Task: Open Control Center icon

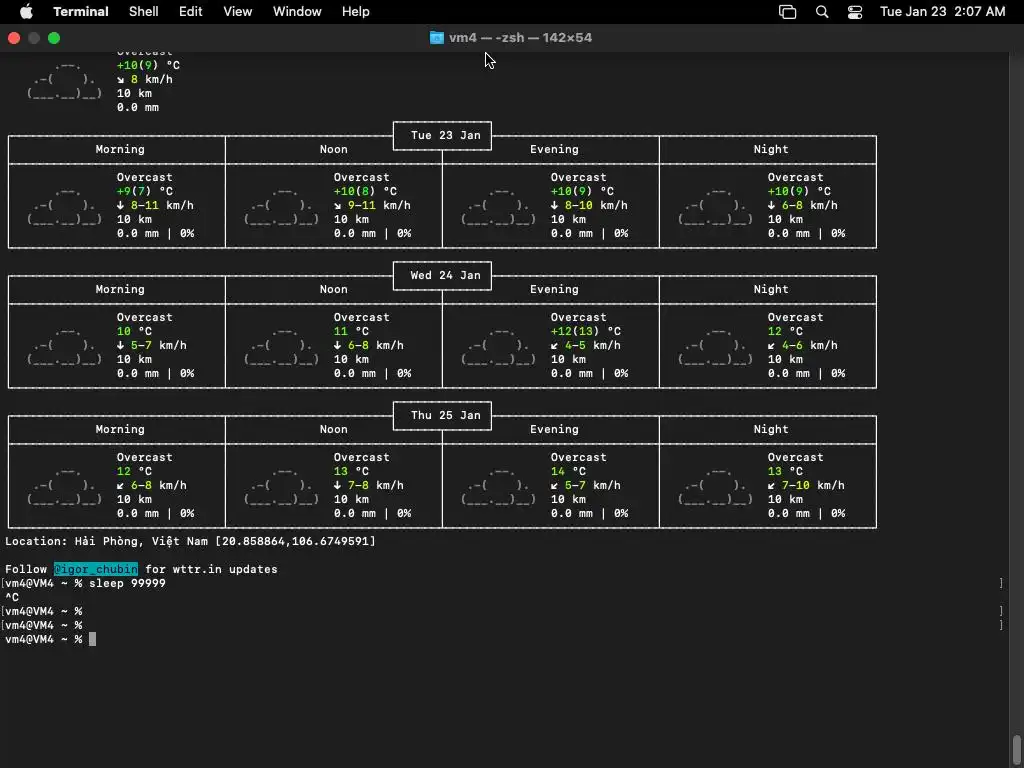Action: tap(855, 12)
